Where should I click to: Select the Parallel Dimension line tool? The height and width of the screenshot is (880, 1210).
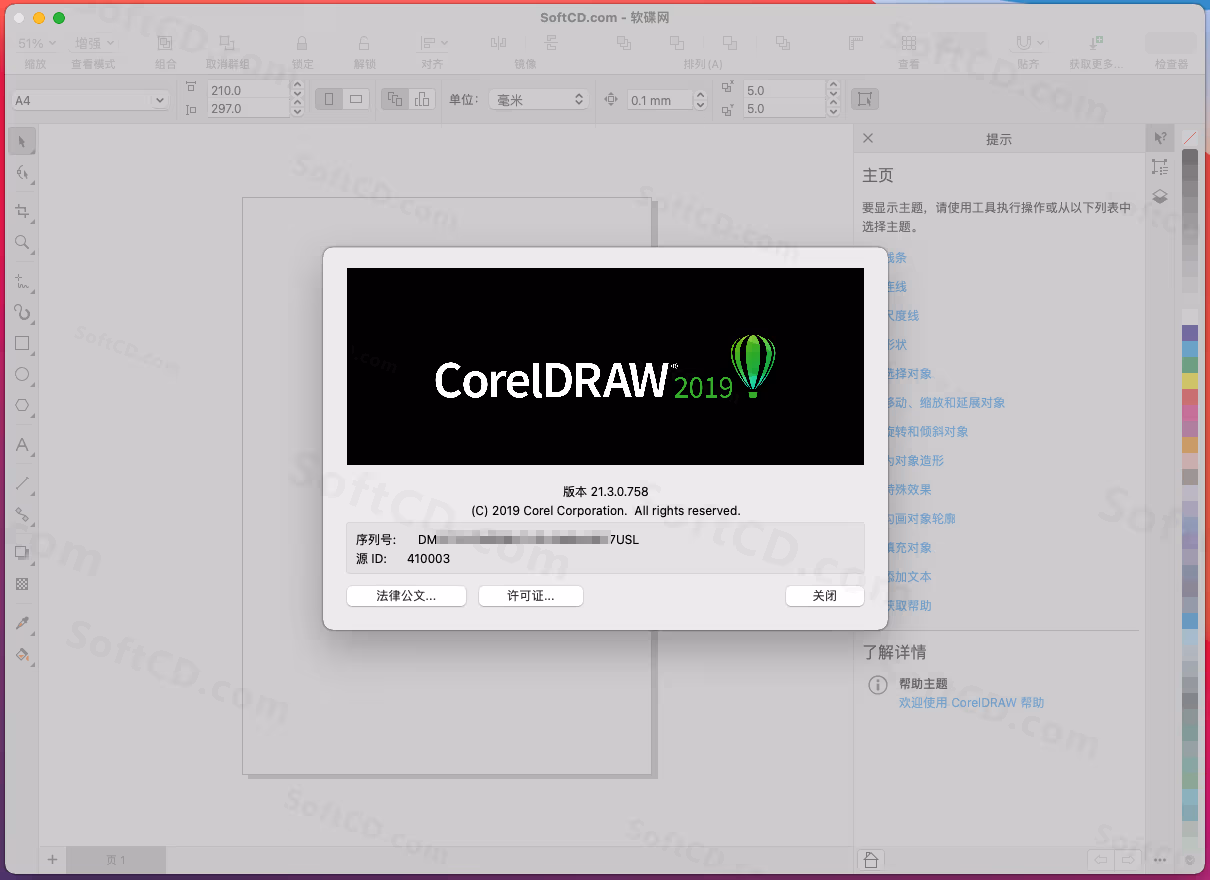pyautogui.click(x=22, y=484)
